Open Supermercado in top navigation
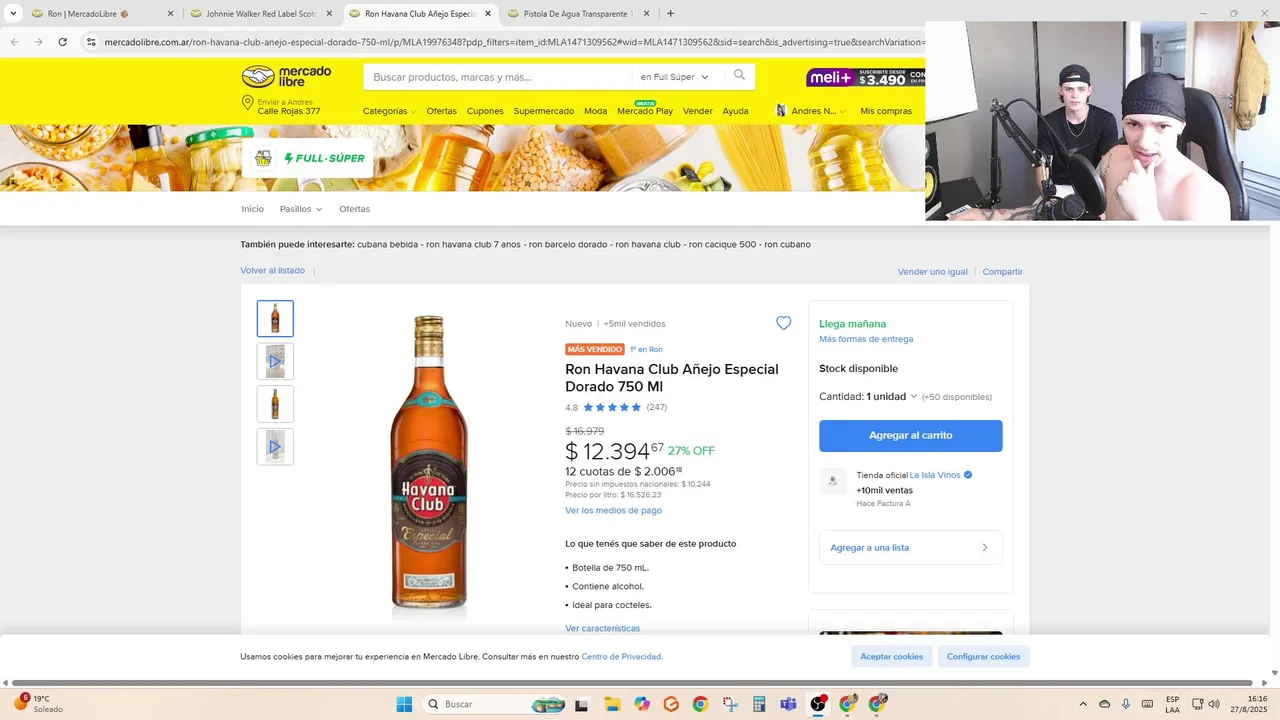1280x720 pixels. pyautogui.click(x=544, y=111)
